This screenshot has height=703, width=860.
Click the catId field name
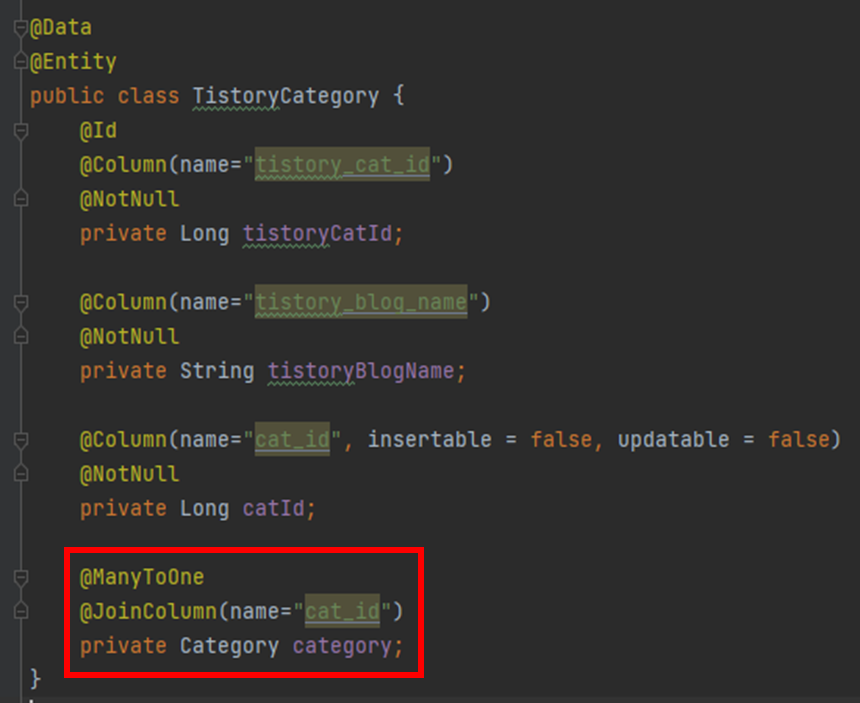(273, 508)
